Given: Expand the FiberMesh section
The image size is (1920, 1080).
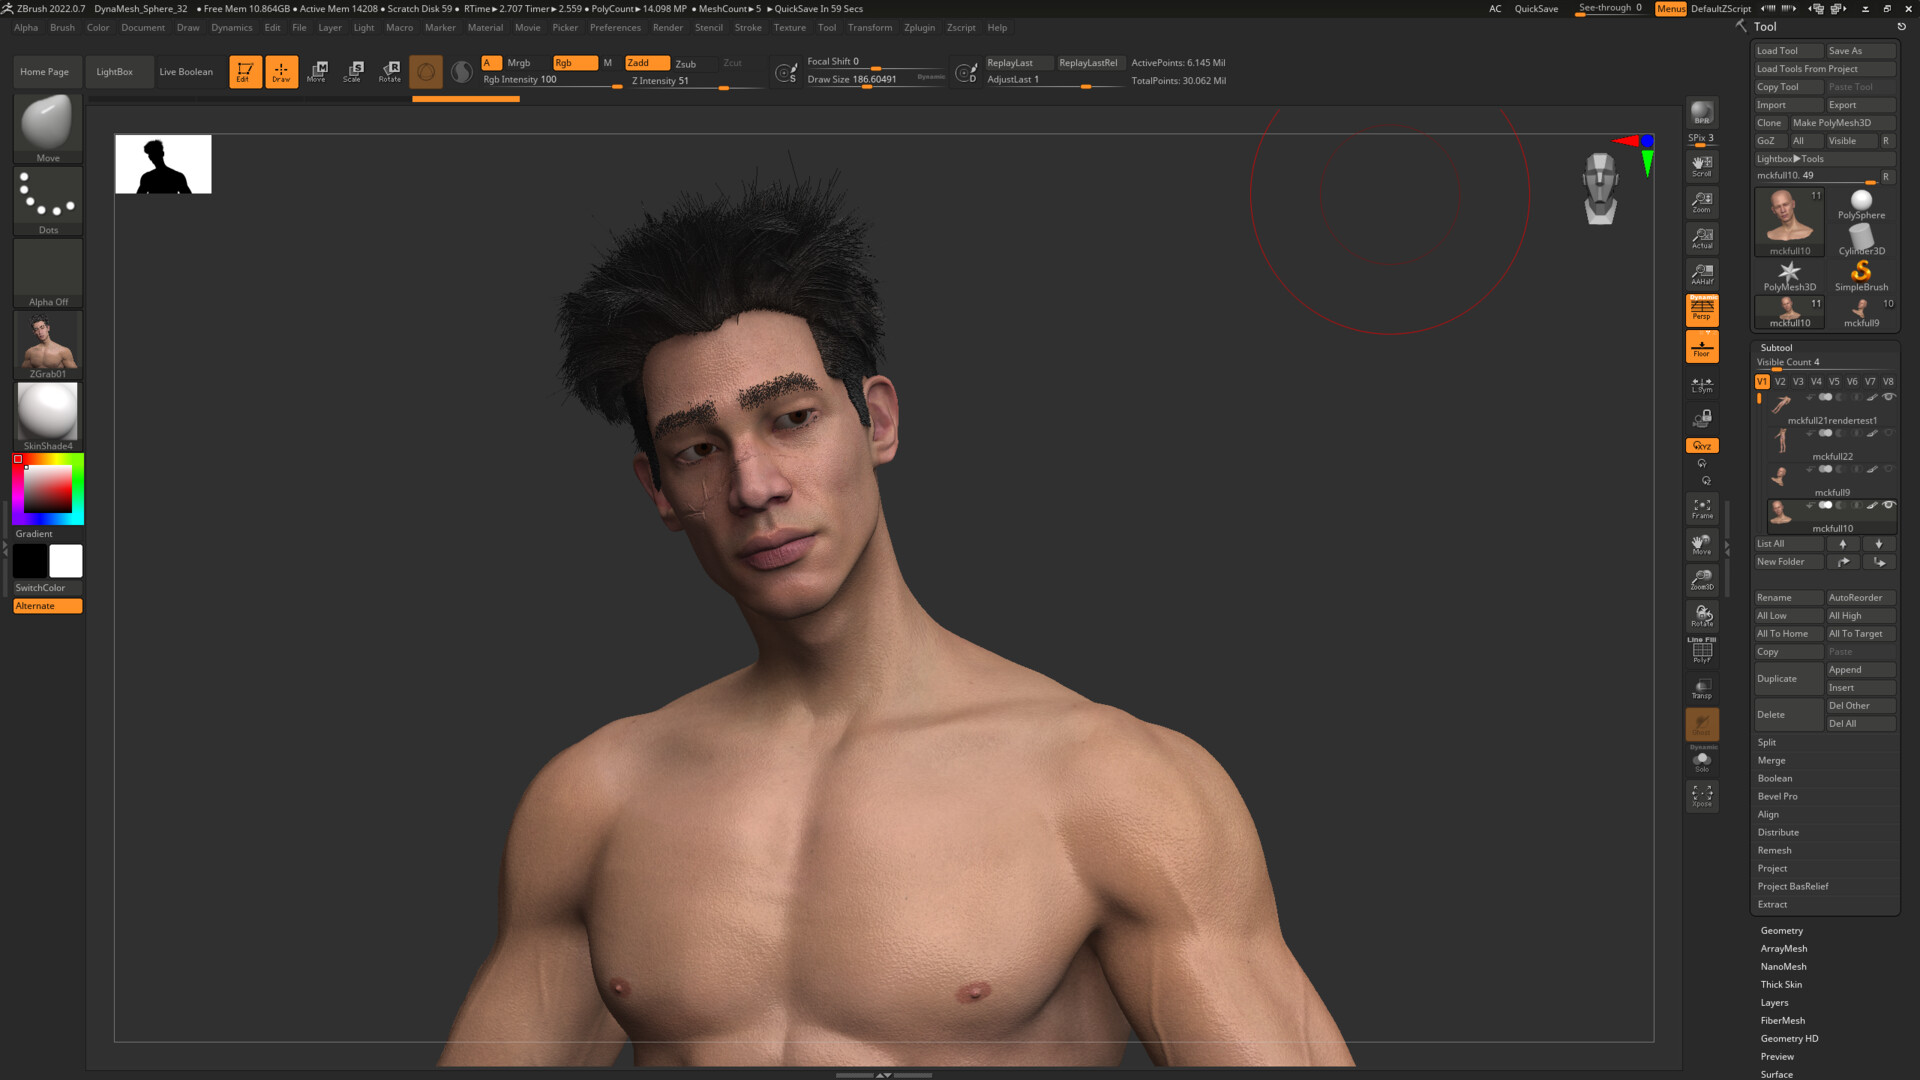Looking at the screenshot, I should tap(1780, 1020).
